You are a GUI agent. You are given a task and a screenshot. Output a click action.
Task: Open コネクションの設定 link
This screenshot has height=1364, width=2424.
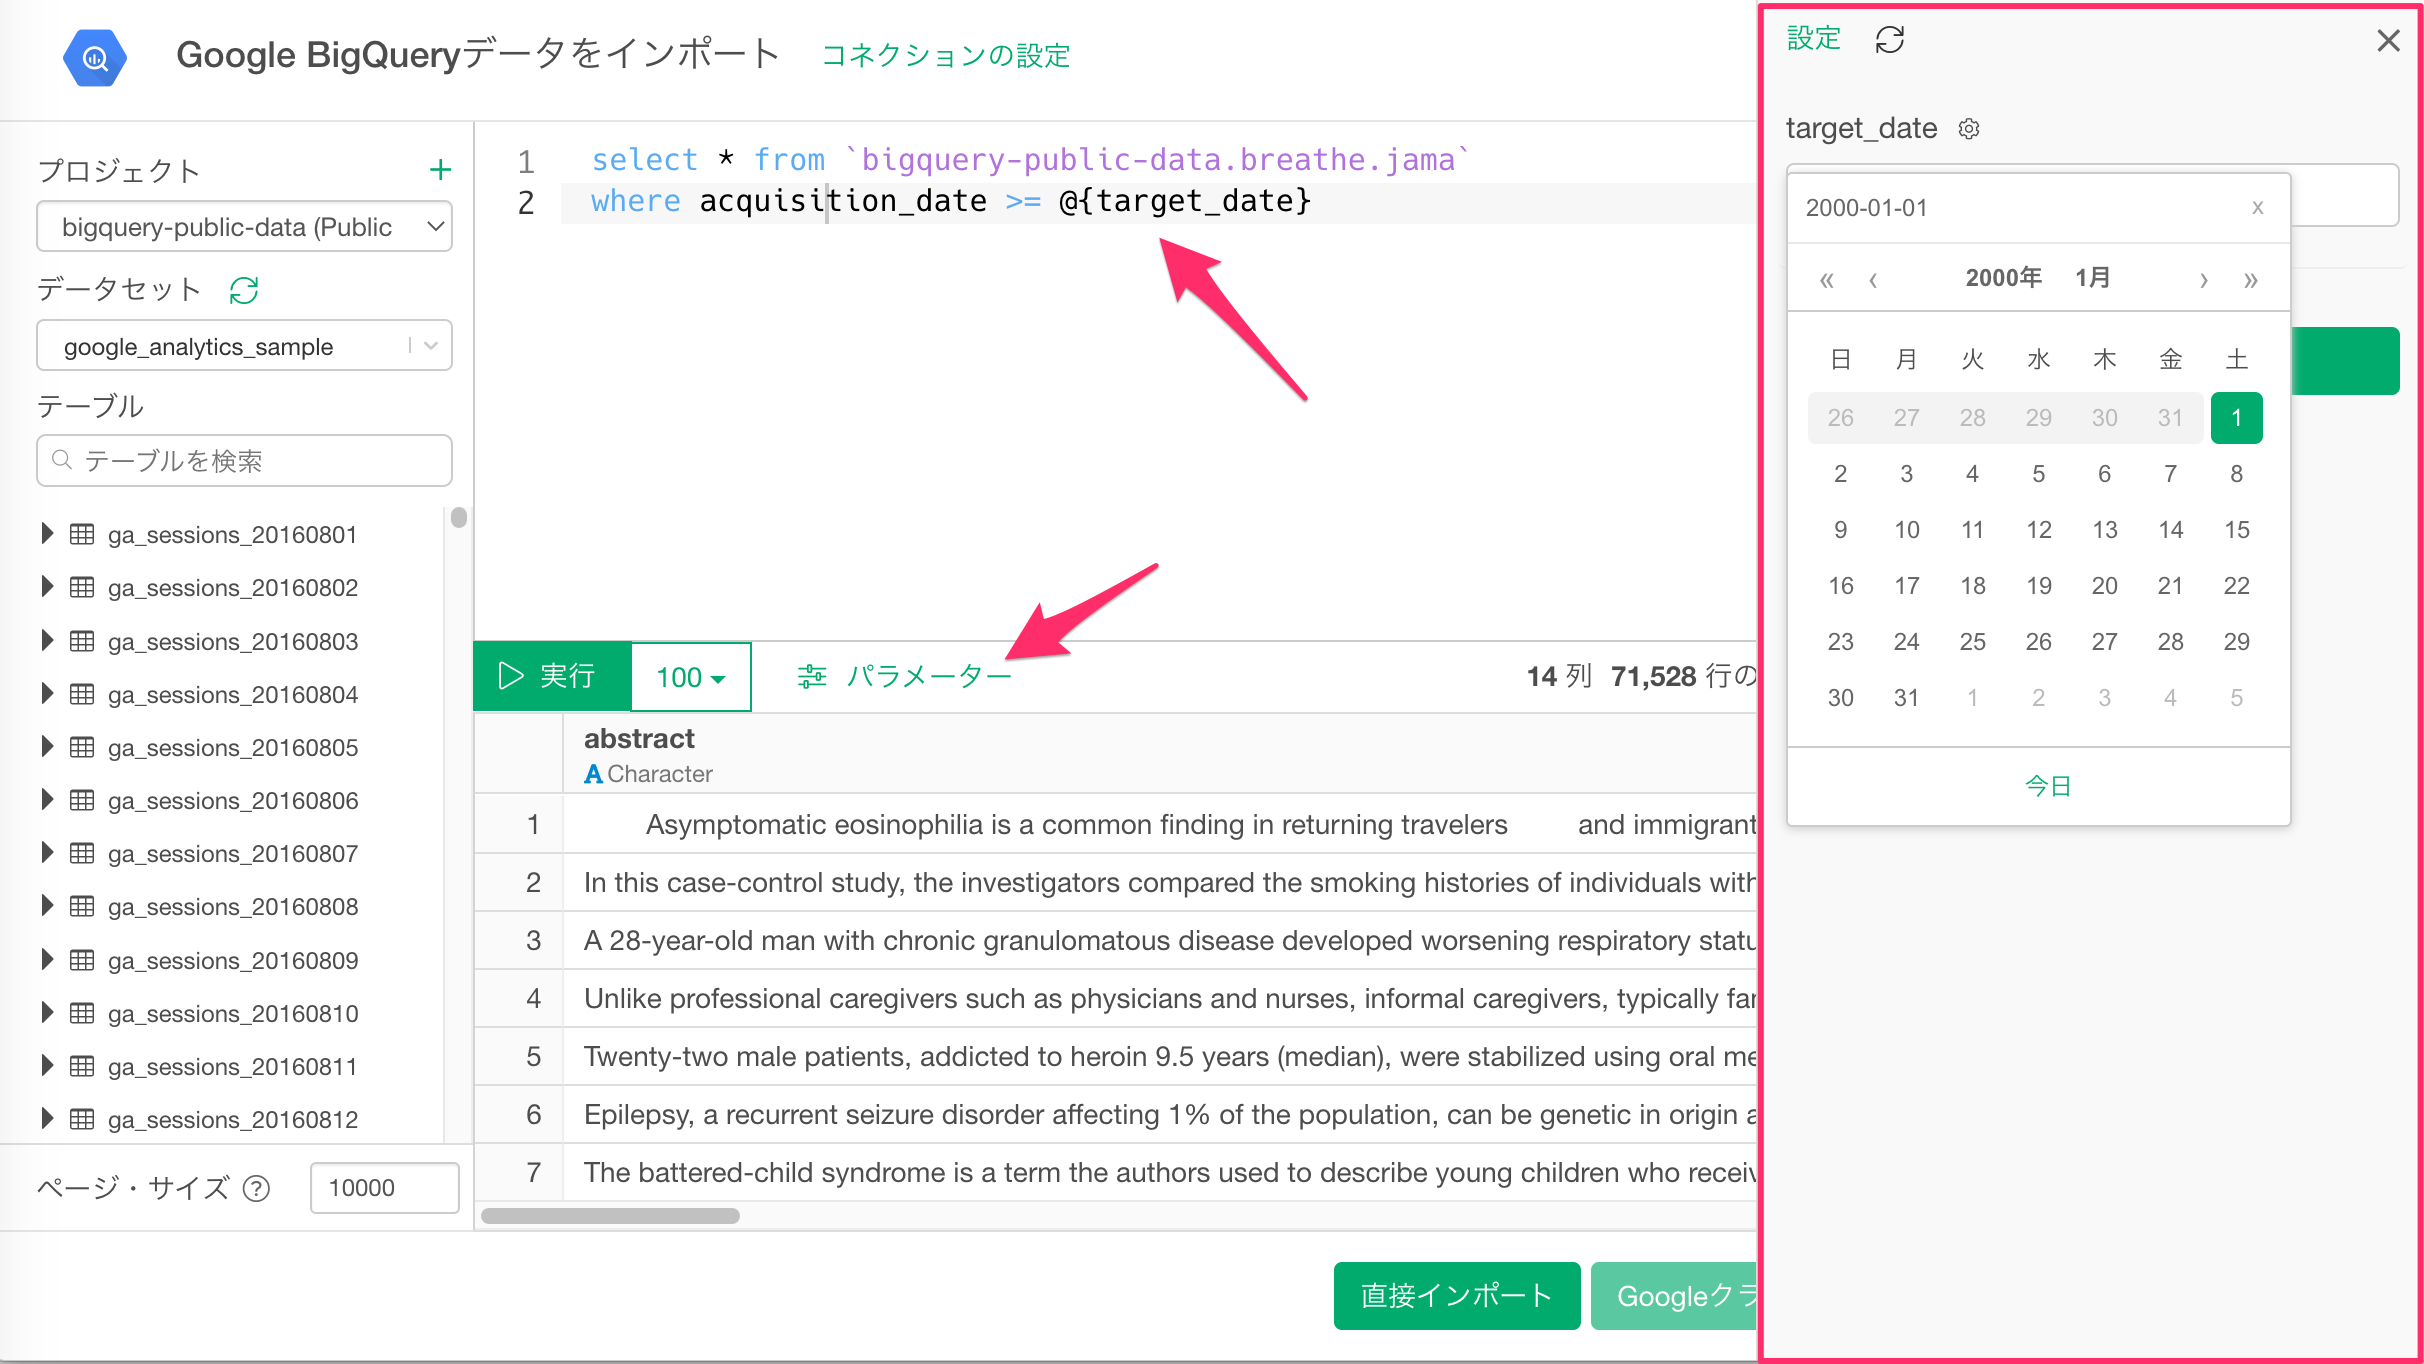click(945, 56)
